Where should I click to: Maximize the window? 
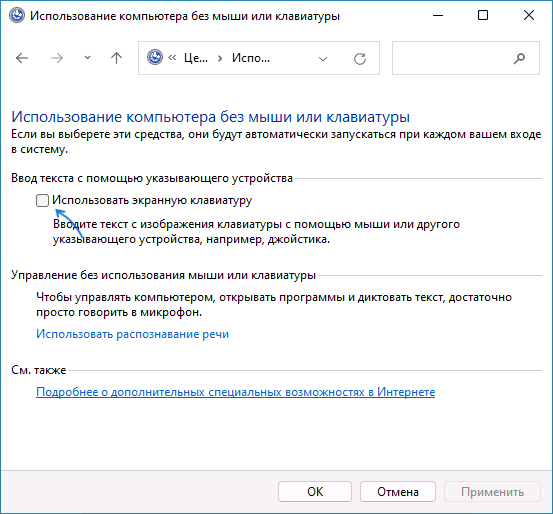pos(483,16)
